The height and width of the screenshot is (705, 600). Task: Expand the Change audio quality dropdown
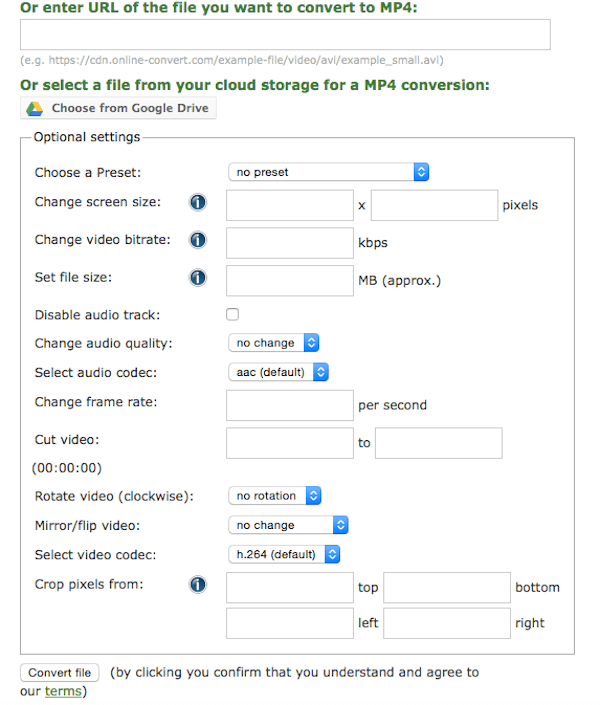[x=273, y=343]
